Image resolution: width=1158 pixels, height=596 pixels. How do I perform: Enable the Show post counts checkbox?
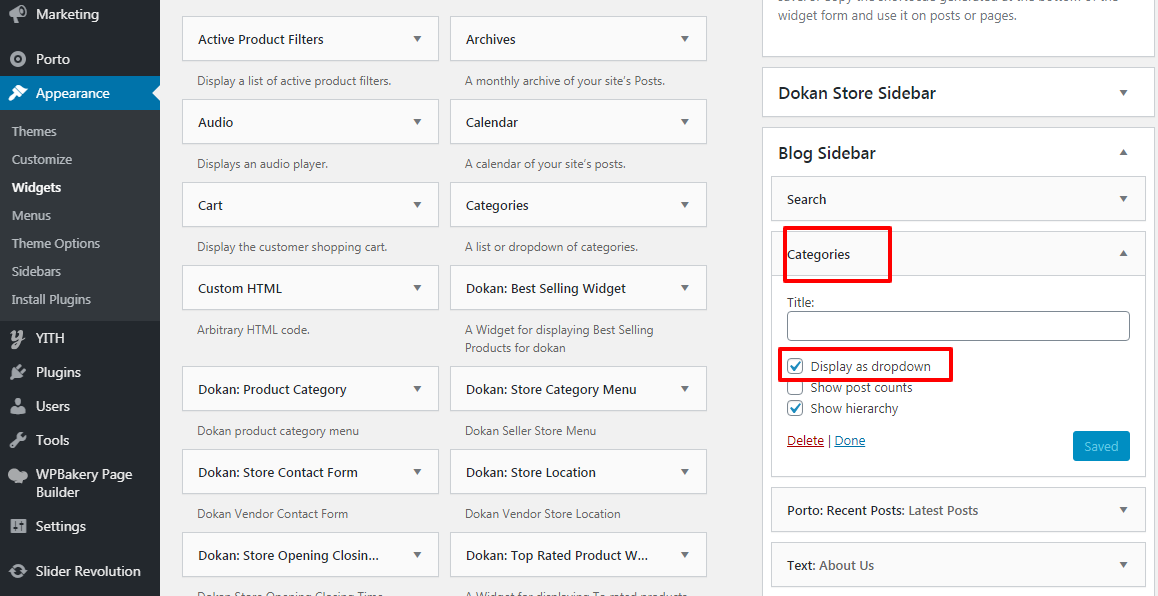click(x=796, y=388)
